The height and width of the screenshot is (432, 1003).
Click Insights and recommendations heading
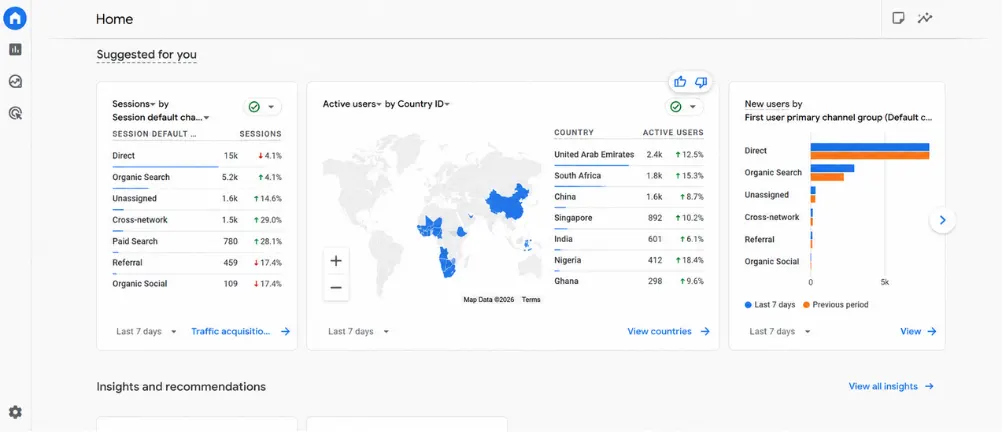[x=181, y=387]
